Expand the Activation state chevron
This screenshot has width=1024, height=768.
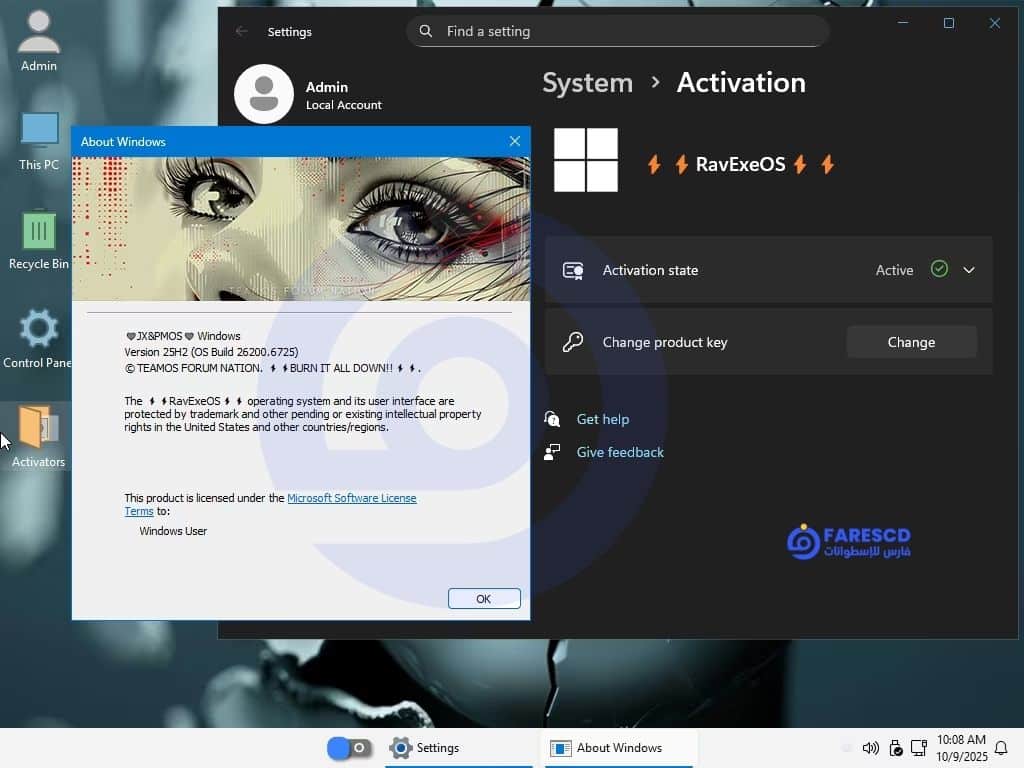968,270
